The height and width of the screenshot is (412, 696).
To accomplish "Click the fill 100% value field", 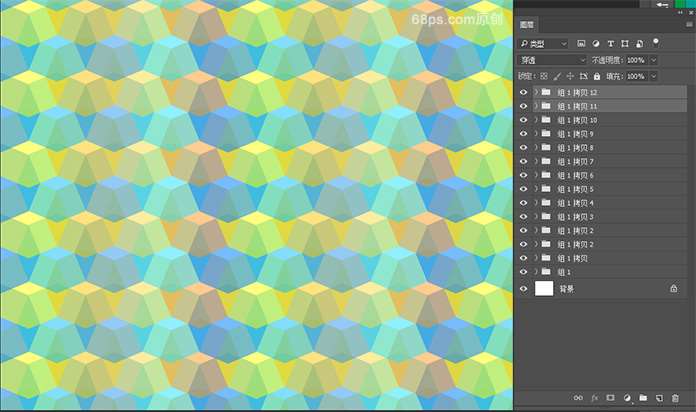I will (x=637, y=76).
